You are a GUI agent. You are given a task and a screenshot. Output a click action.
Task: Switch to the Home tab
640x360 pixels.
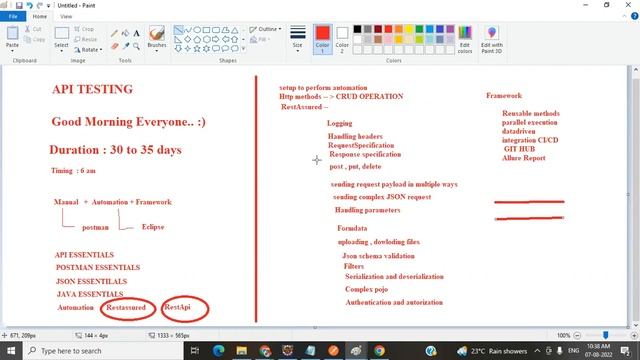pos(40,16)
